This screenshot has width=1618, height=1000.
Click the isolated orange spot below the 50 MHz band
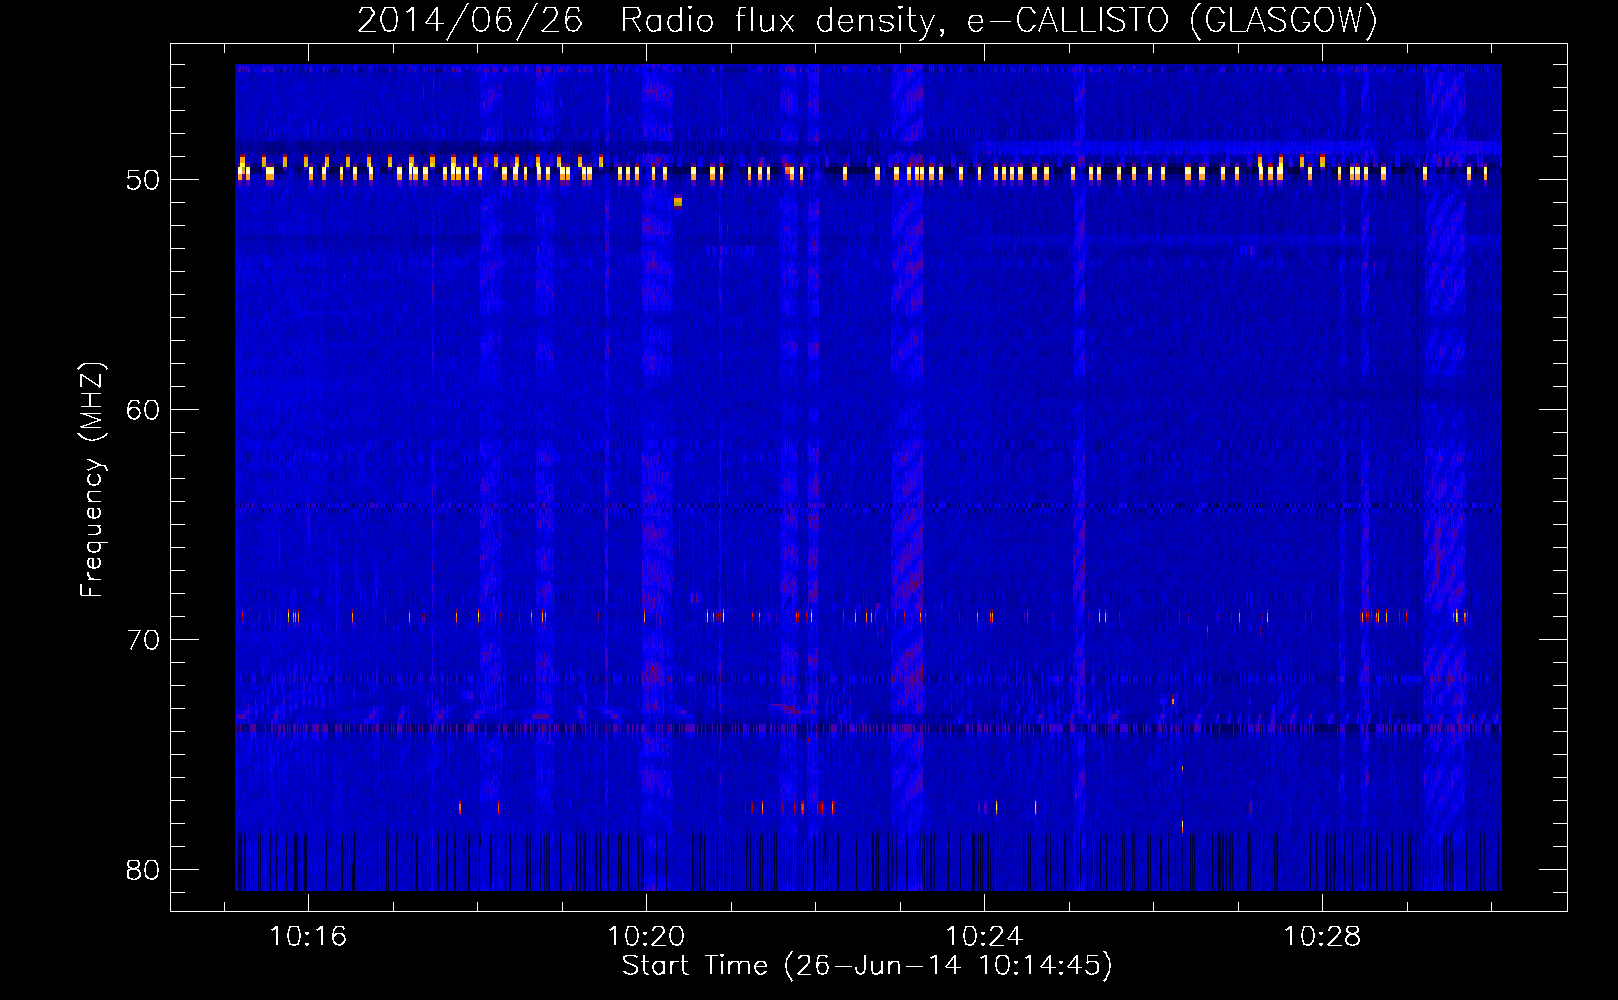[x=678, y=202]
